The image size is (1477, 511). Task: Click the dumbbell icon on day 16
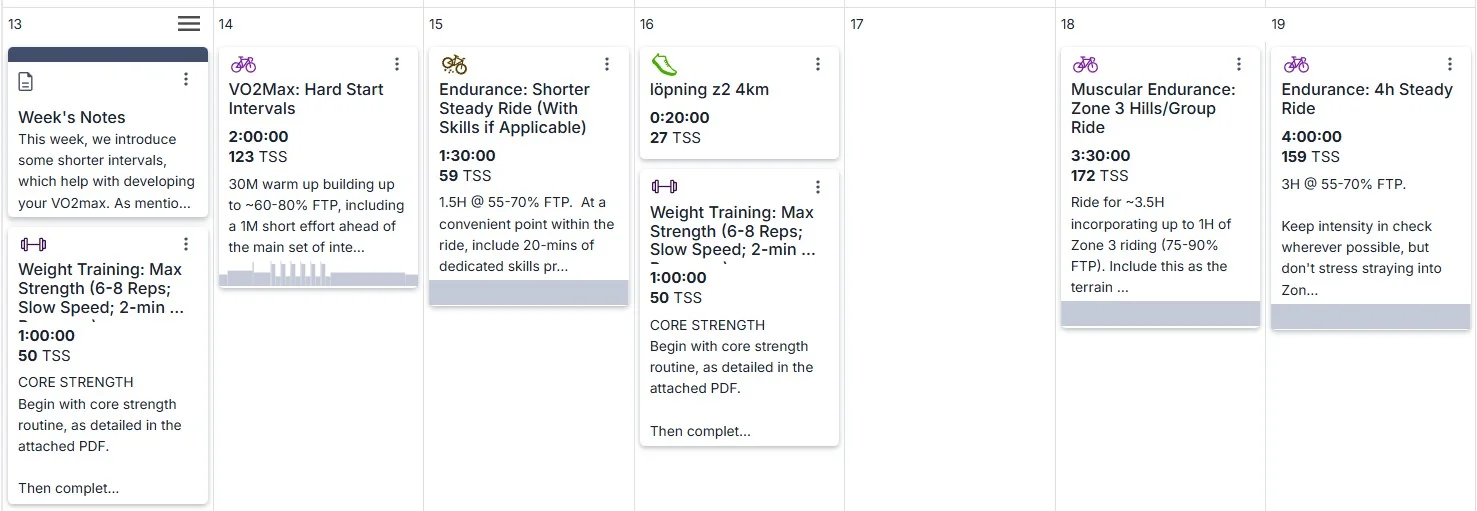[664, 187]
